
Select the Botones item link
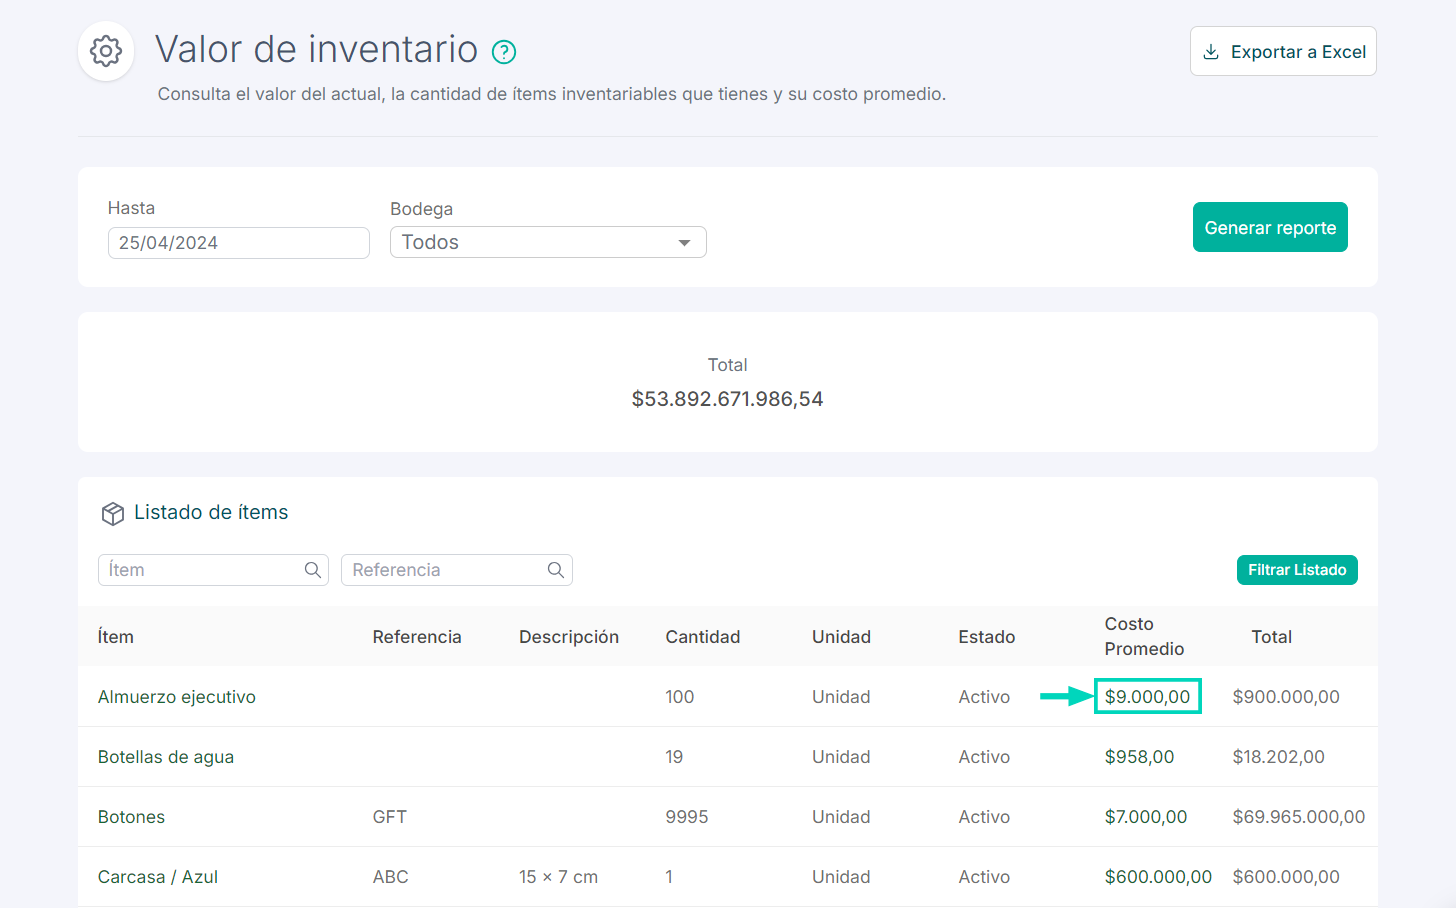tap(131, 816)
